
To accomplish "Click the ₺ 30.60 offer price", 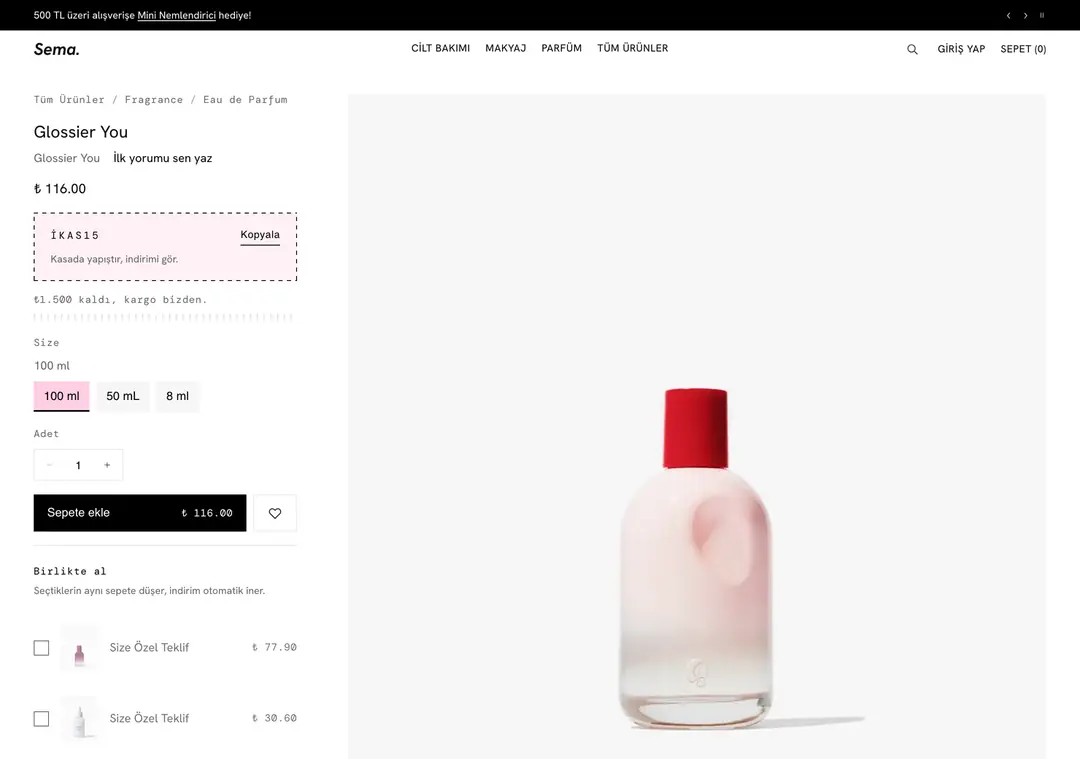I will 274,718.
